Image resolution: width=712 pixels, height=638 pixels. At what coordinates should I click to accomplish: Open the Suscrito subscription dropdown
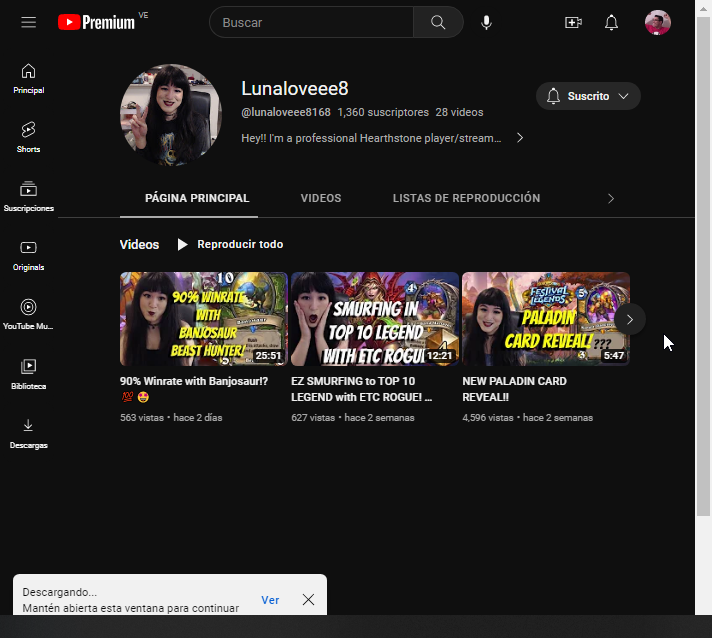click(588, 96)
